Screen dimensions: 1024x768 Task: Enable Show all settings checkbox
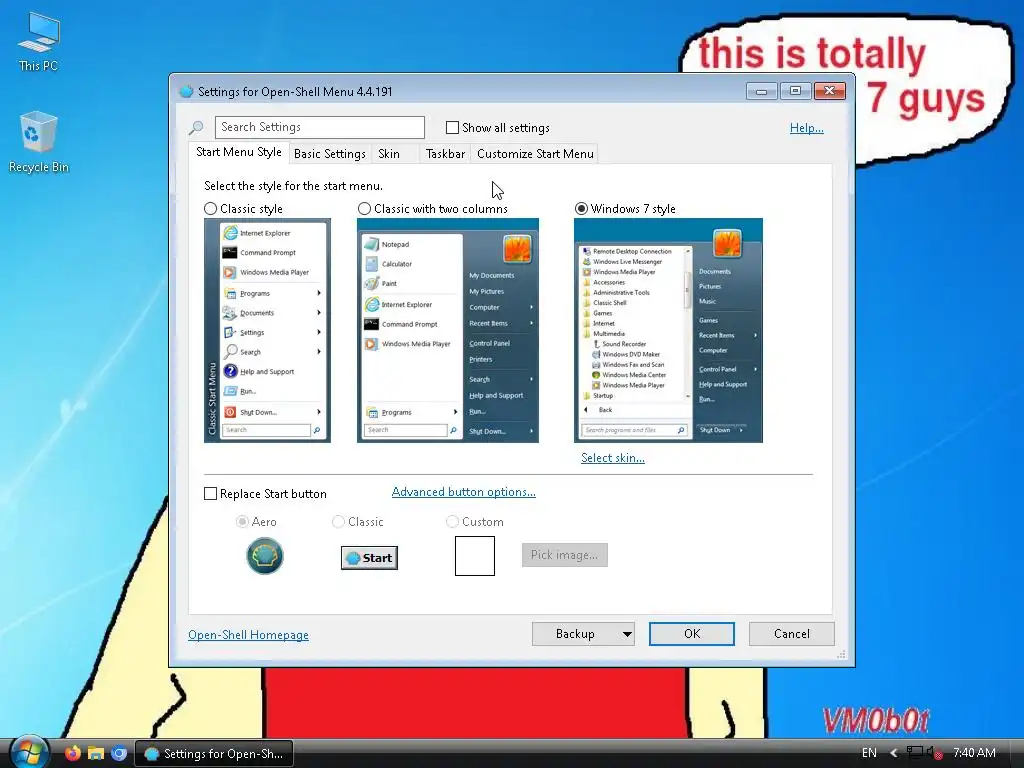(x=452, y=127)
